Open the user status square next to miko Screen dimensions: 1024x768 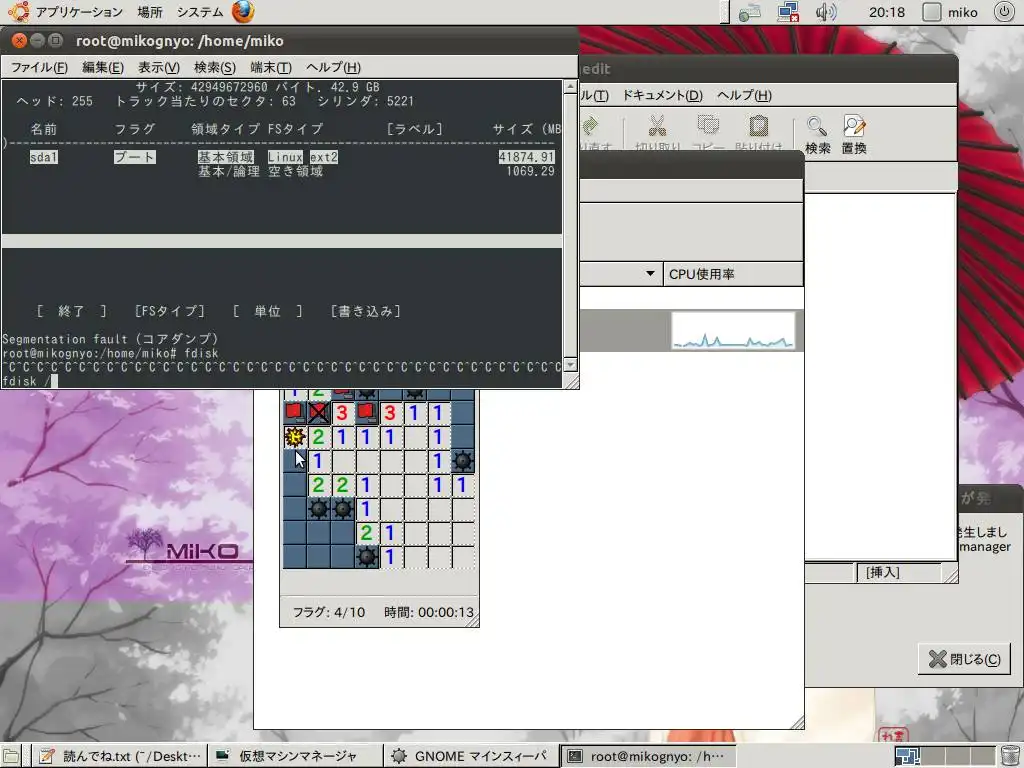pos(931,12)
